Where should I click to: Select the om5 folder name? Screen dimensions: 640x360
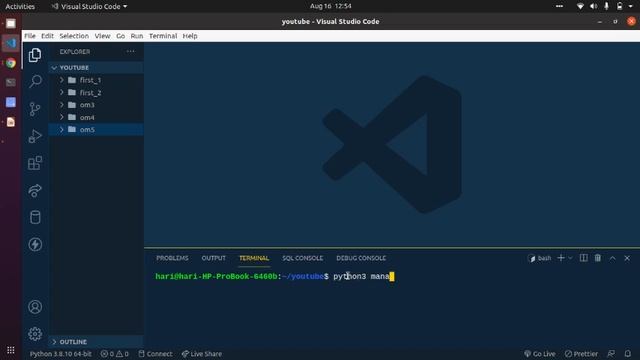tap(87, 129)
